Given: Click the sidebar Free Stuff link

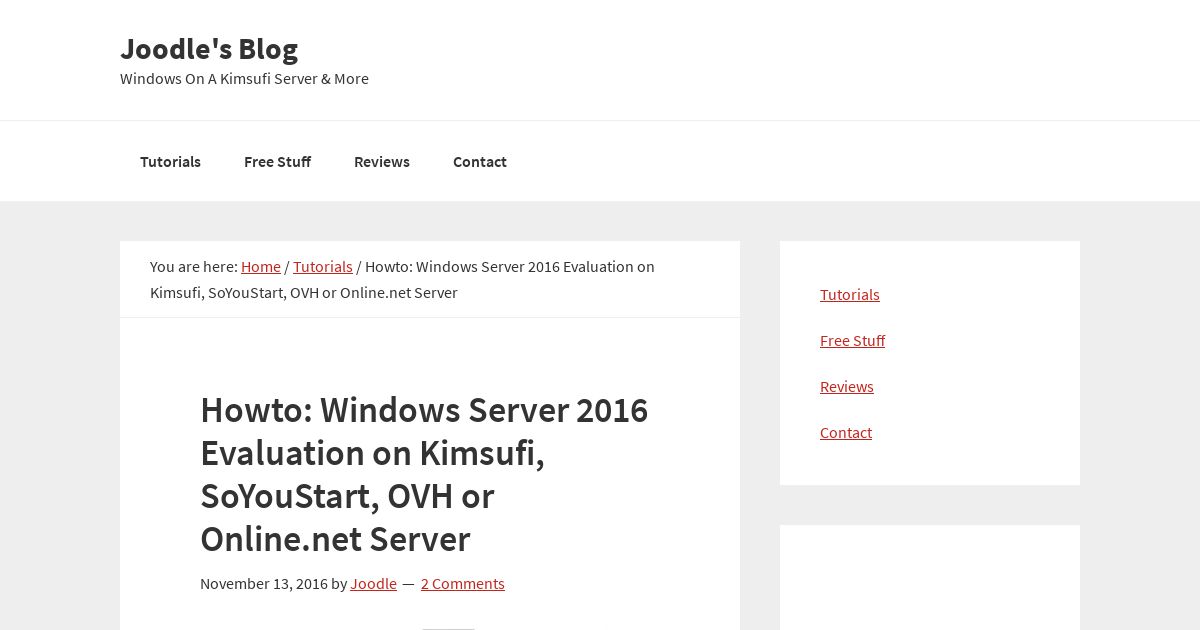Looking at the screenshot, I should 852,340.
